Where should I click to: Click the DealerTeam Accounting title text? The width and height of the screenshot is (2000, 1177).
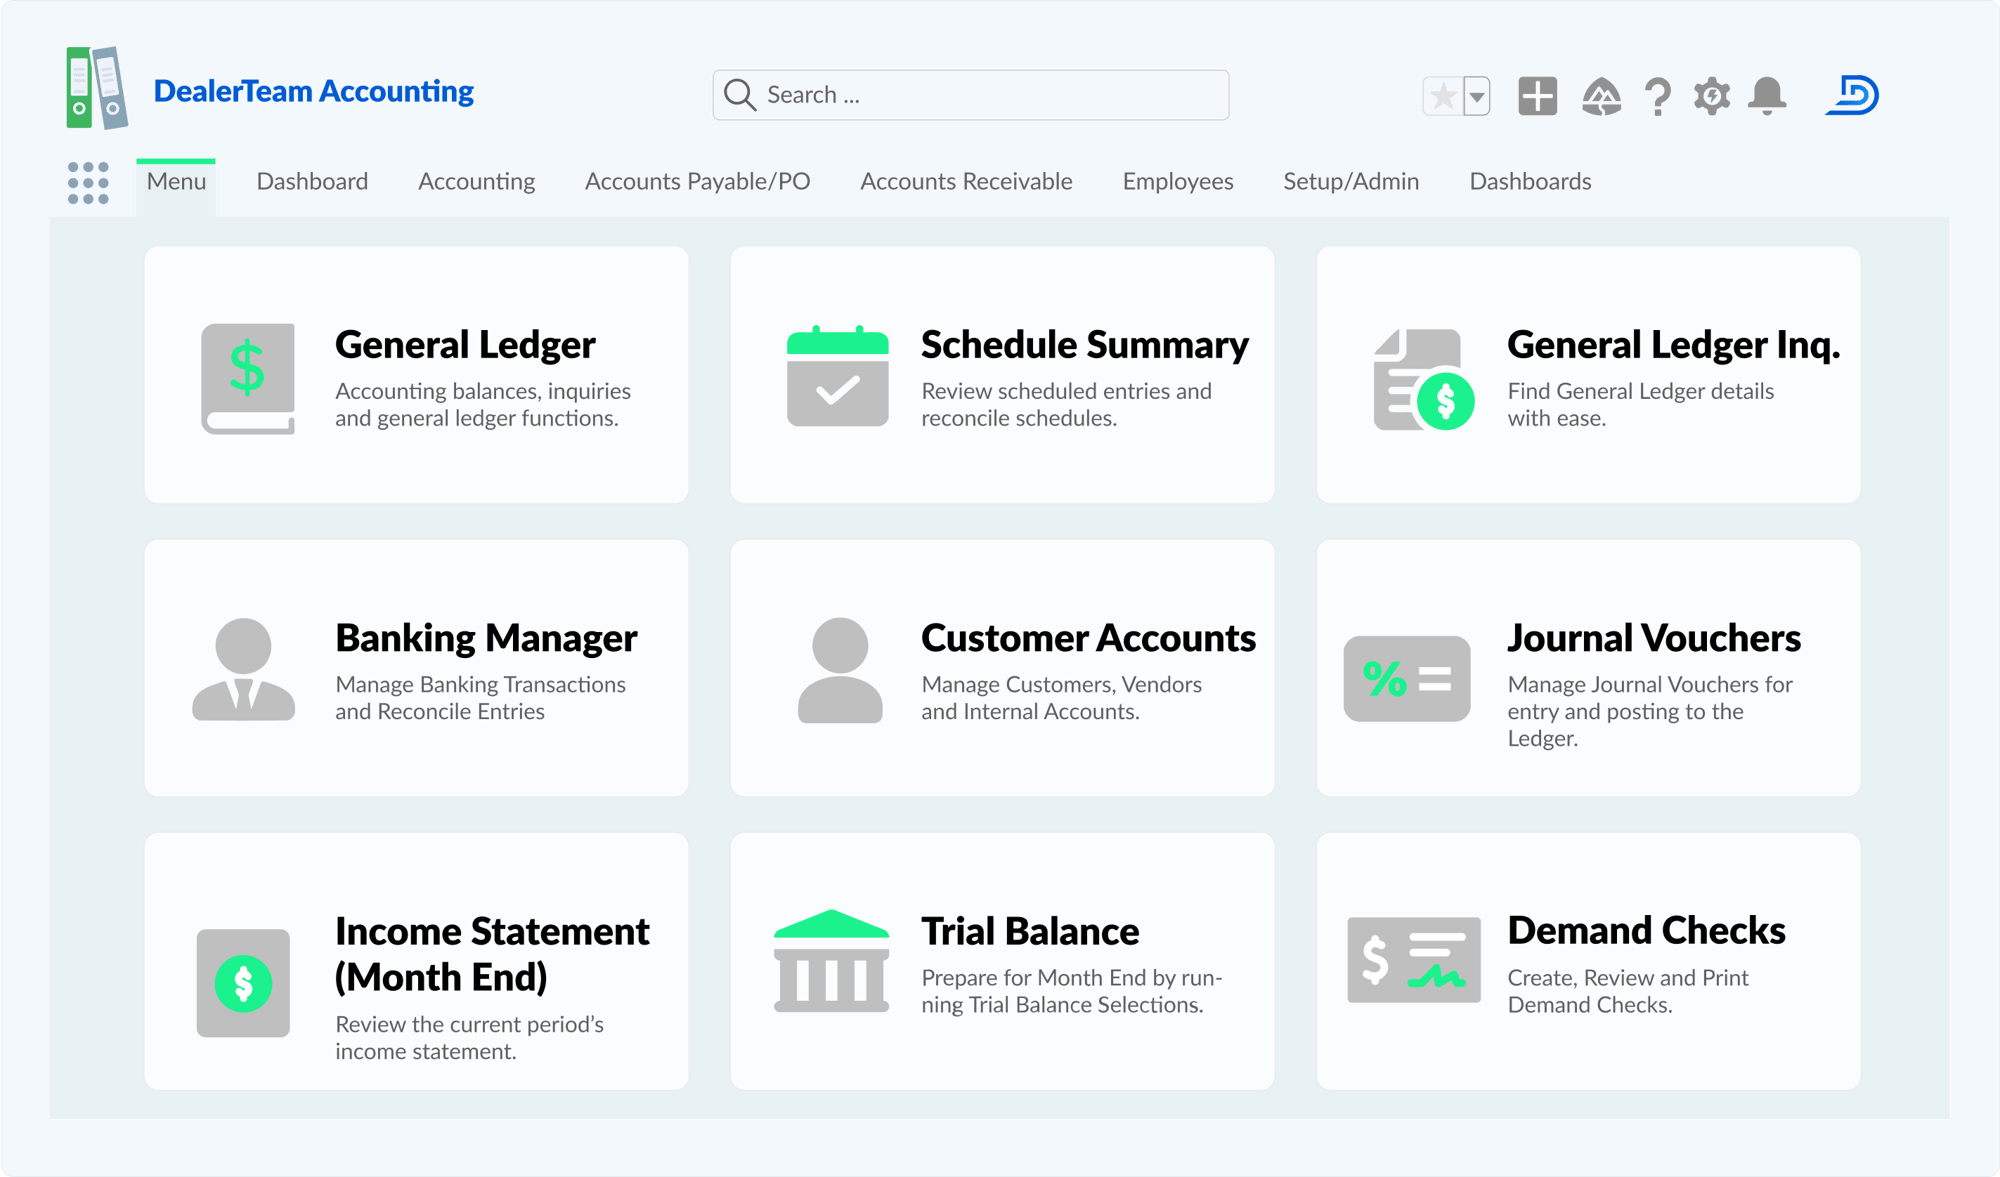313,91
